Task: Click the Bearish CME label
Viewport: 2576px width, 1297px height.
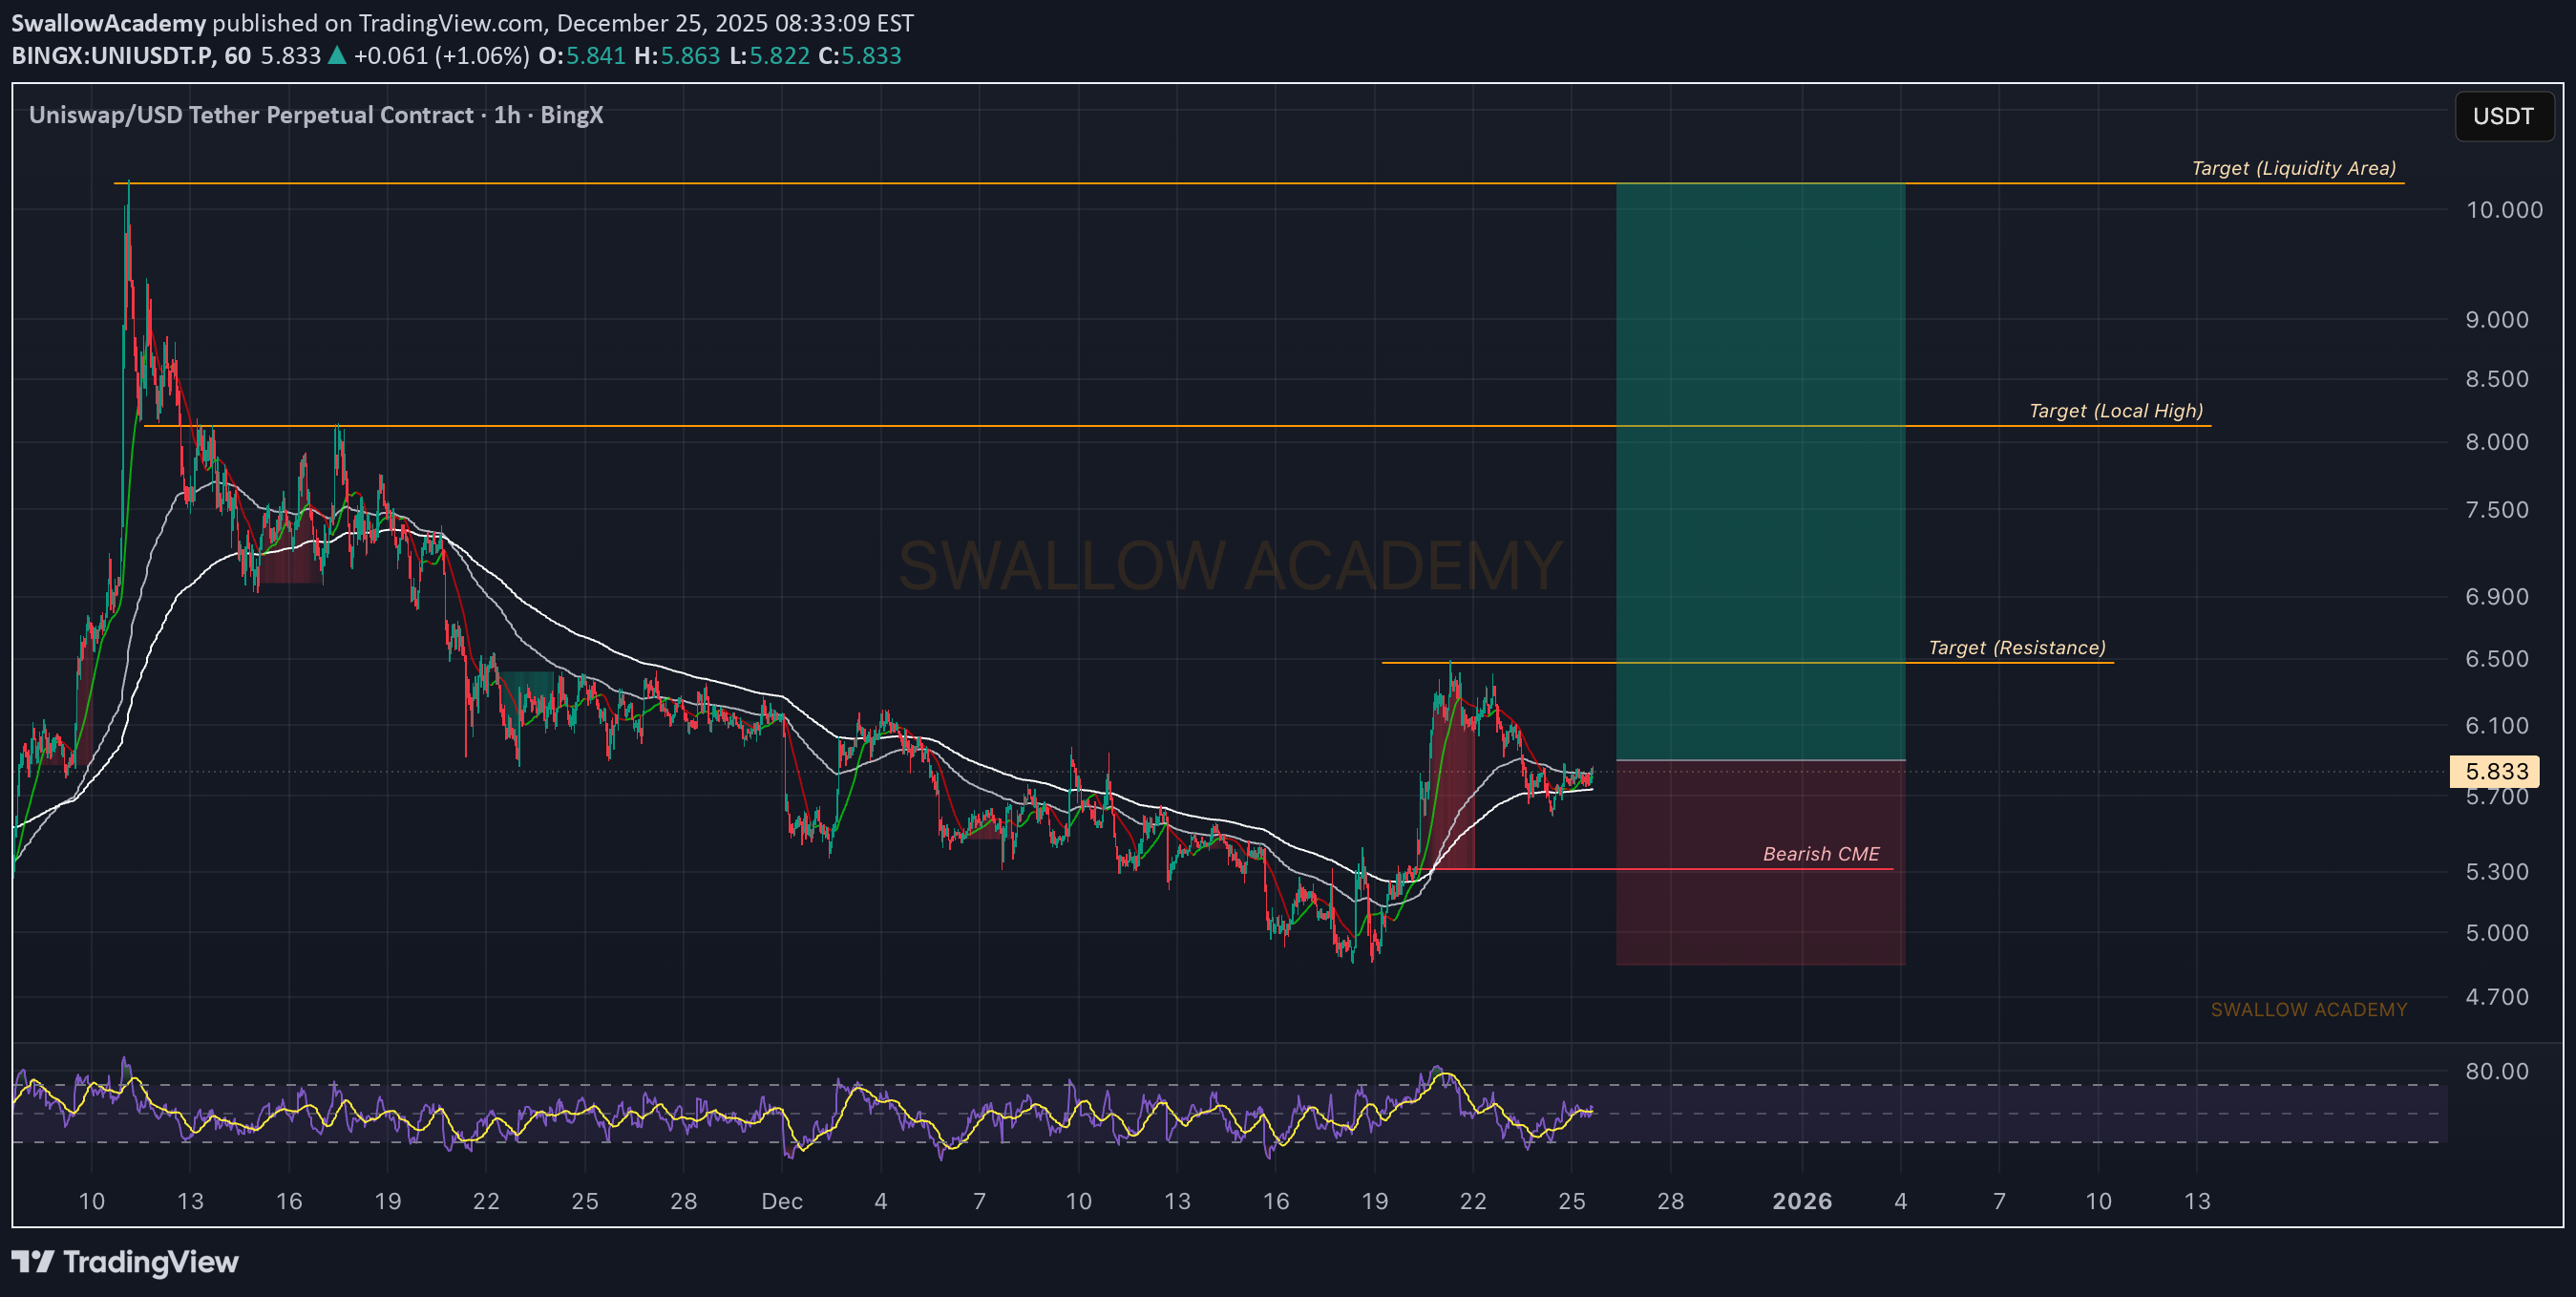Action: click(1820, 854)
